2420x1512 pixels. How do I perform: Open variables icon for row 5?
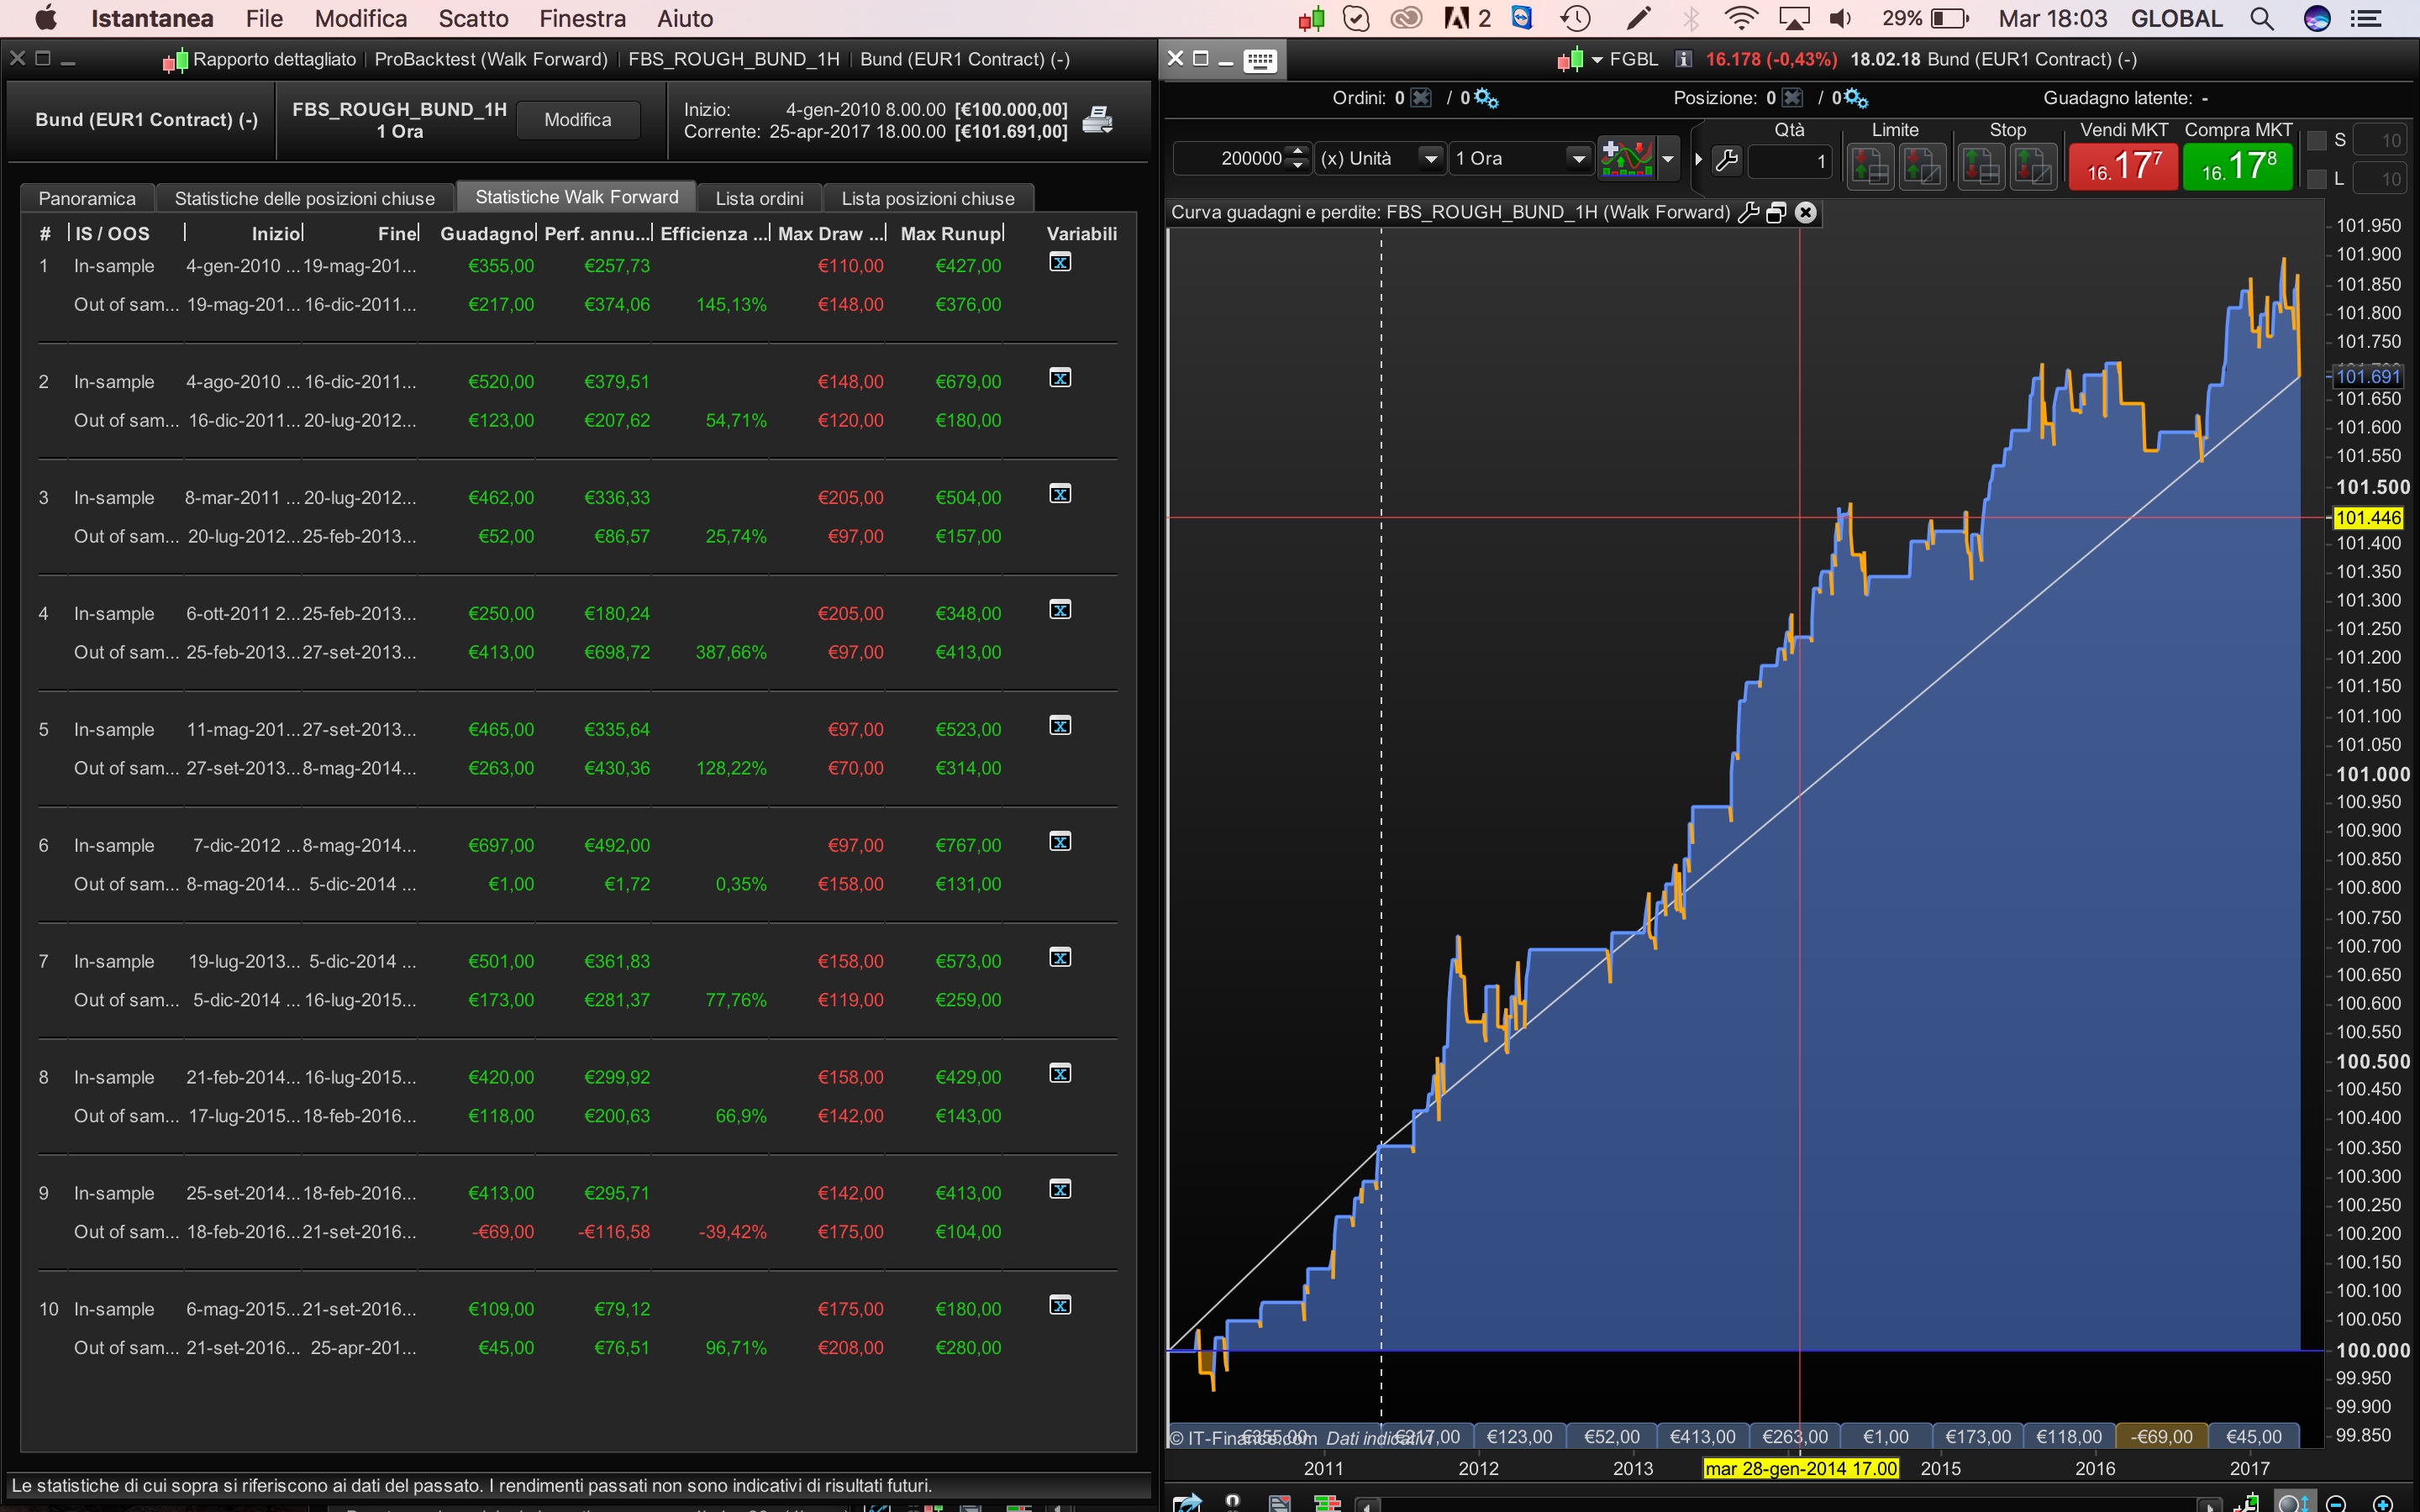tap(1060, 726)
